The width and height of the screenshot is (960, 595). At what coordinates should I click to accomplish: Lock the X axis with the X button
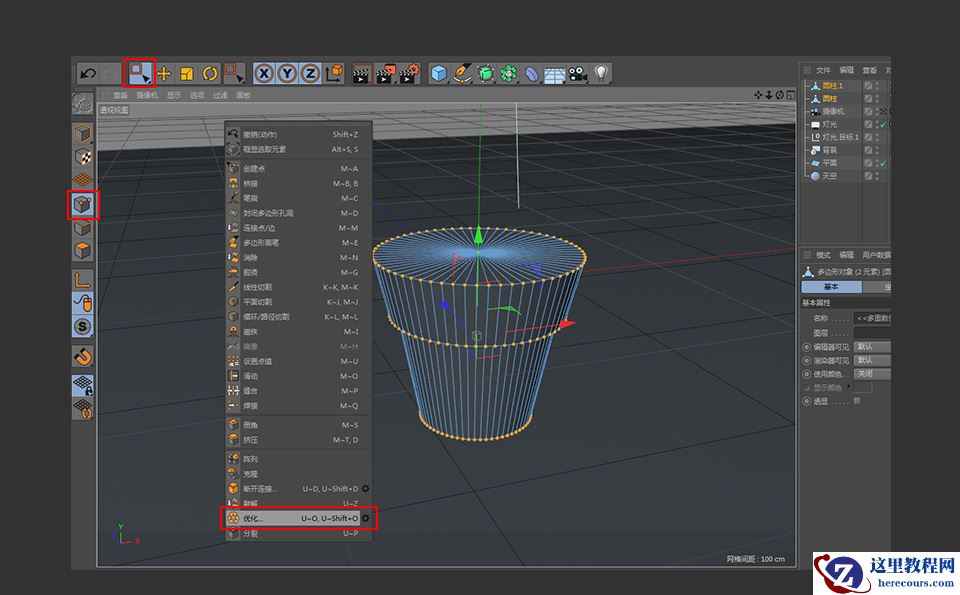click(265, 72)
